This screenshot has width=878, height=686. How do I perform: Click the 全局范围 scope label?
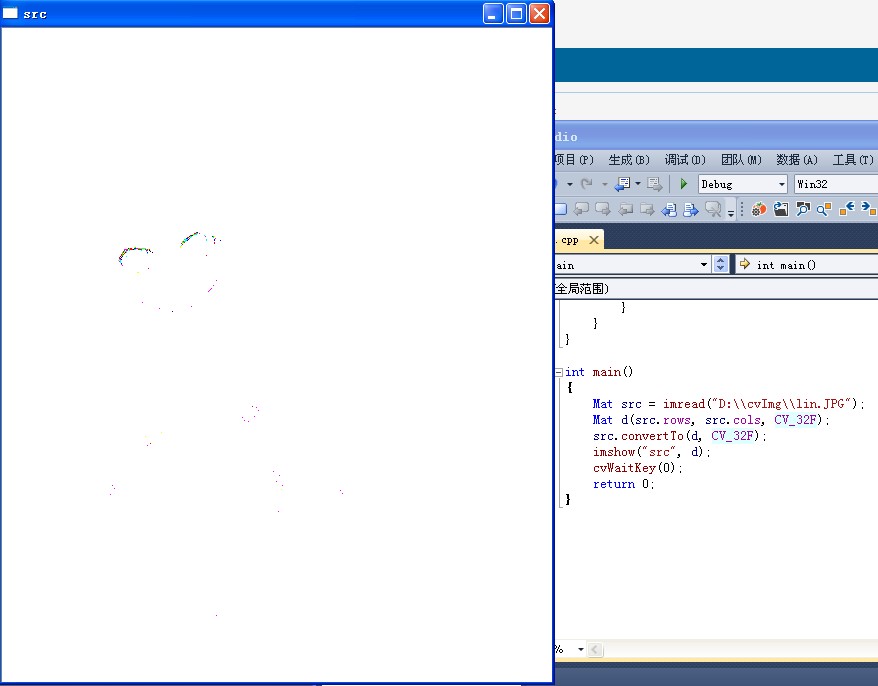coord(582,288)
